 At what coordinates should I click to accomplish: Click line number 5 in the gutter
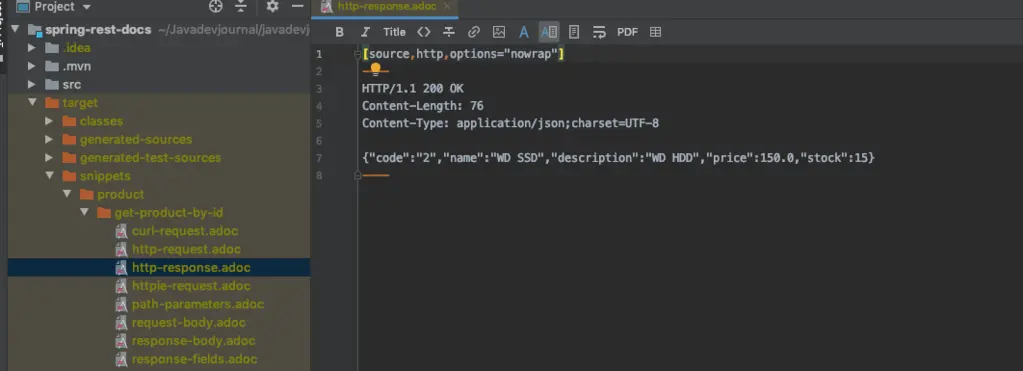318,123
